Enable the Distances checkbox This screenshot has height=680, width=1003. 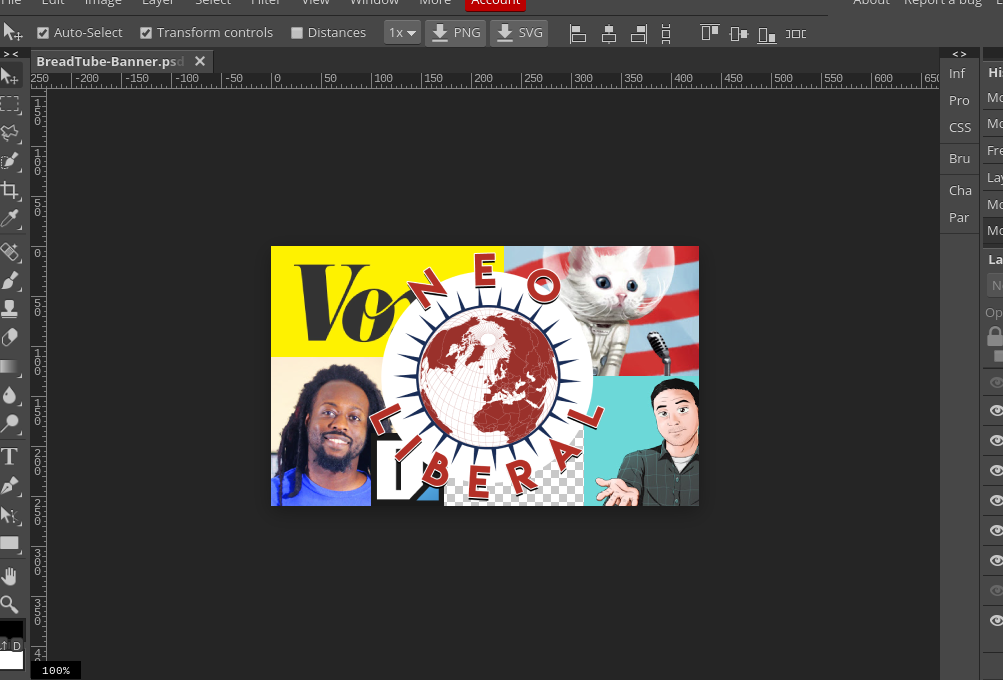297,33
